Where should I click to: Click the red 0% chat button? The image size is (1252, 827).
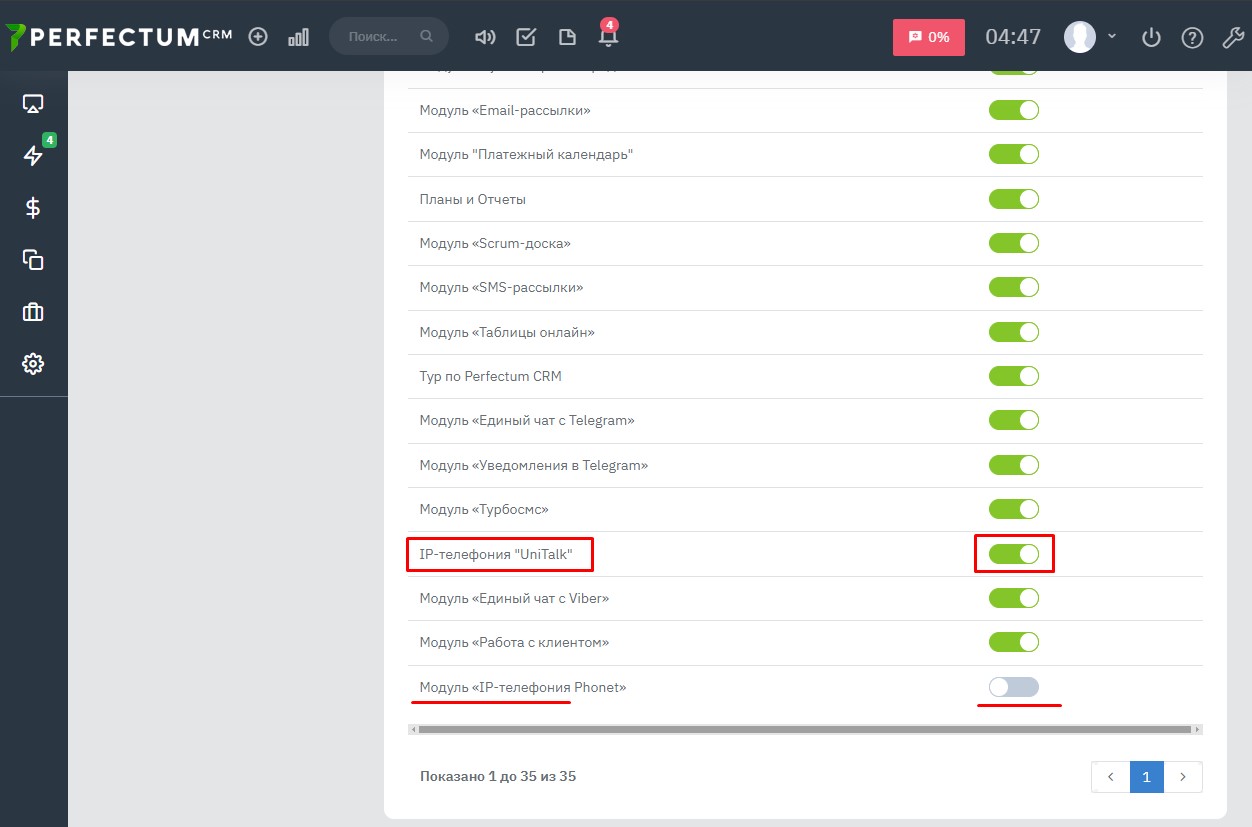coord(928,37)
